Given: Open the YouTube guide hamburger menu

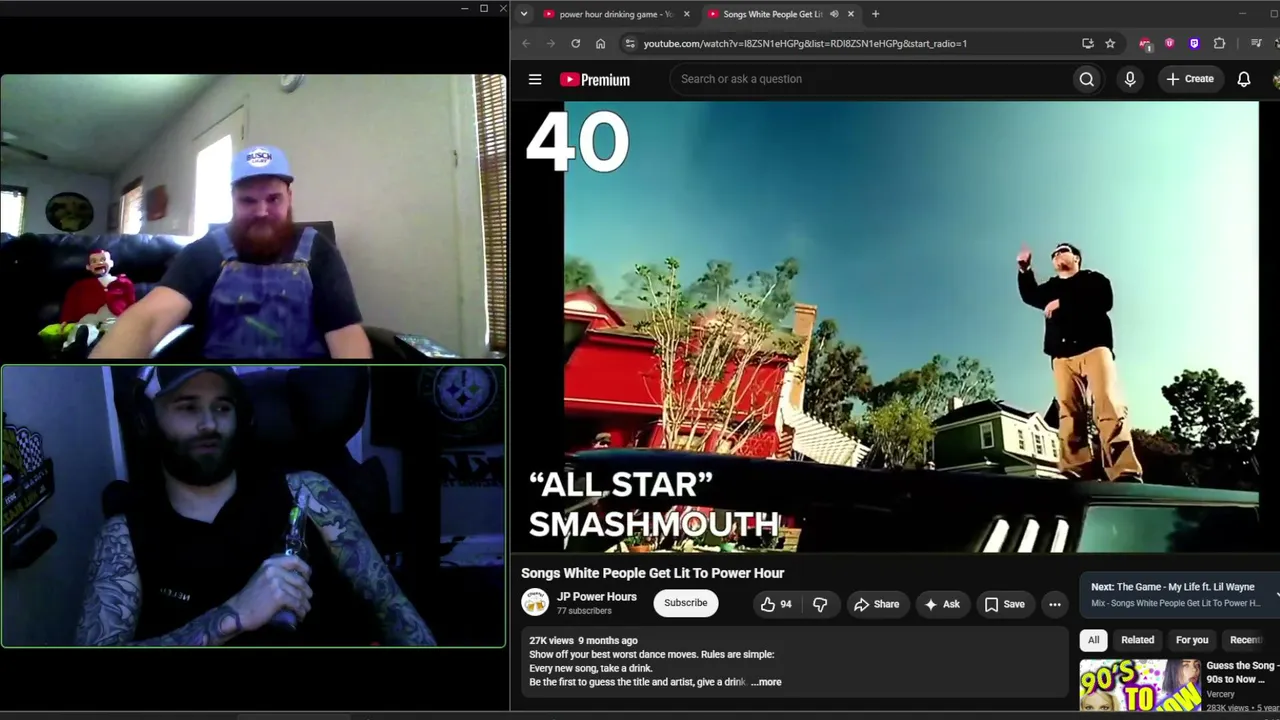Looking at the screenshot, I should point(535,79).
